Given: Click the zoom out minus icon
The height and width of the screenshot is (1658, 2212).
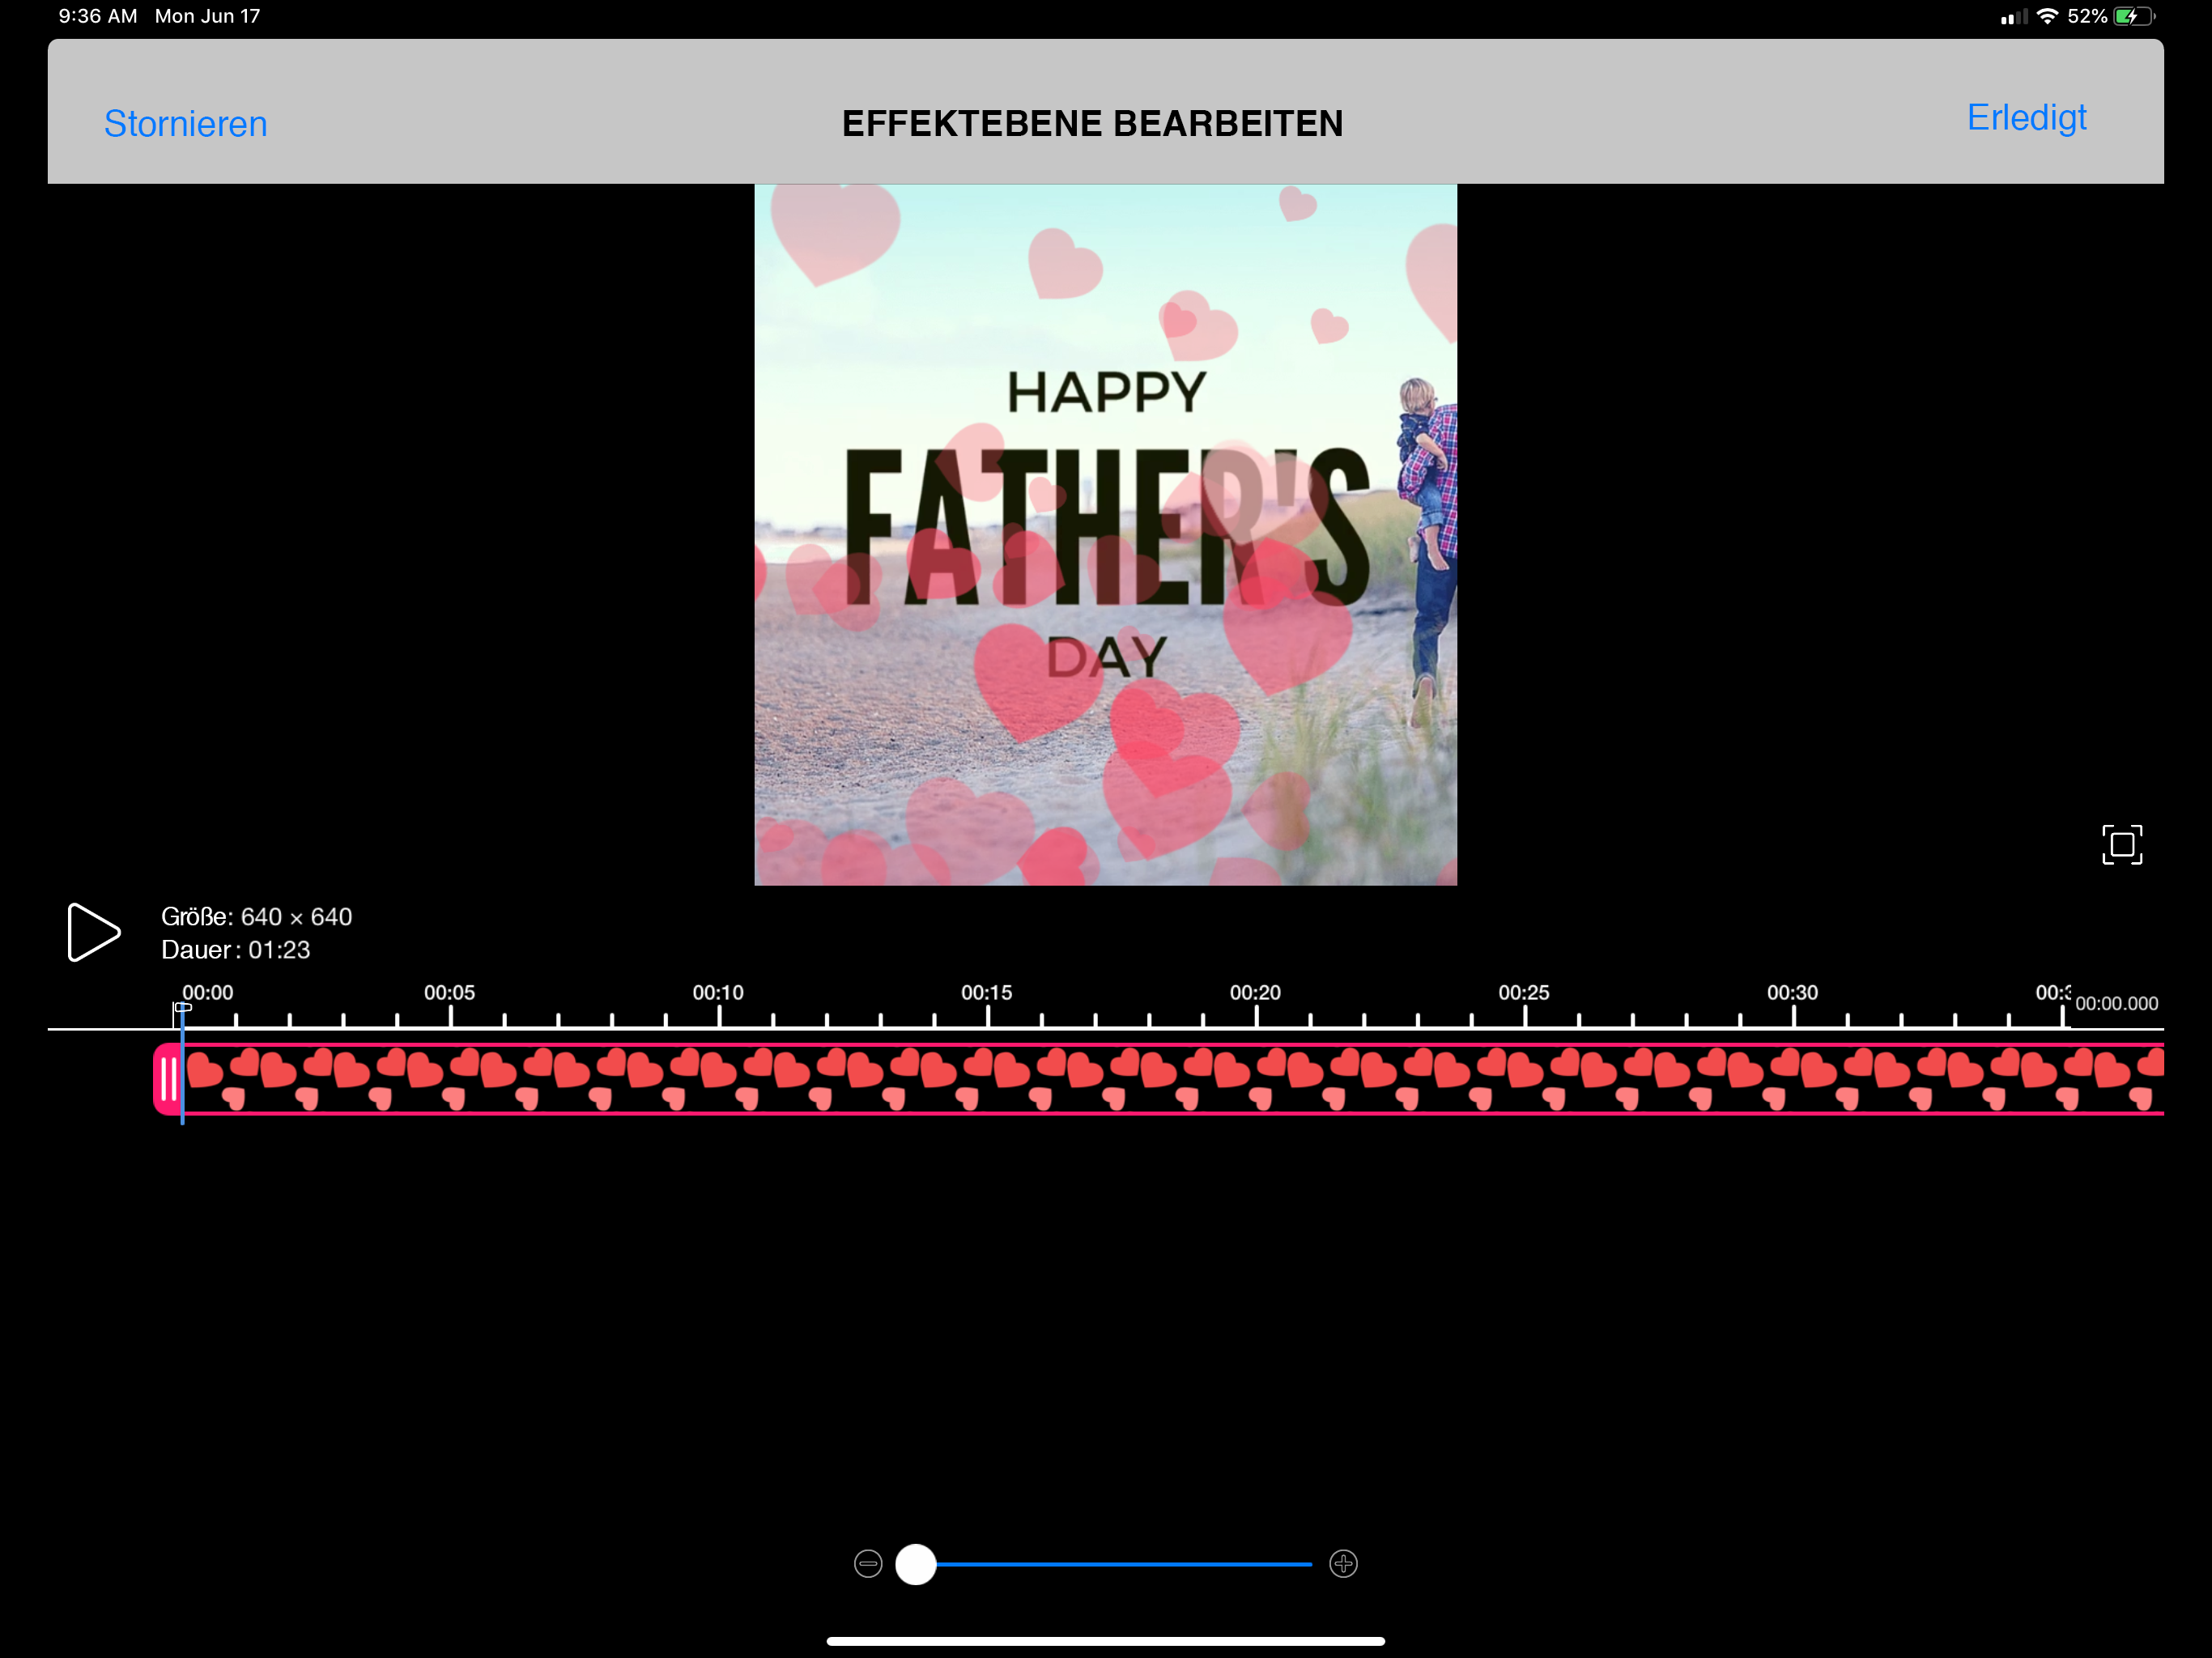Looking at the screenshot, I should click(867, 1563).
